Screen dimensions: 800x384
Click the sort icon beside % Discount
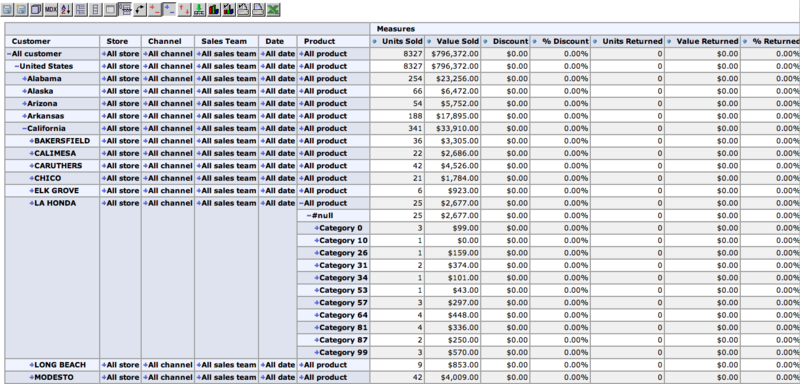click(535, 41)
